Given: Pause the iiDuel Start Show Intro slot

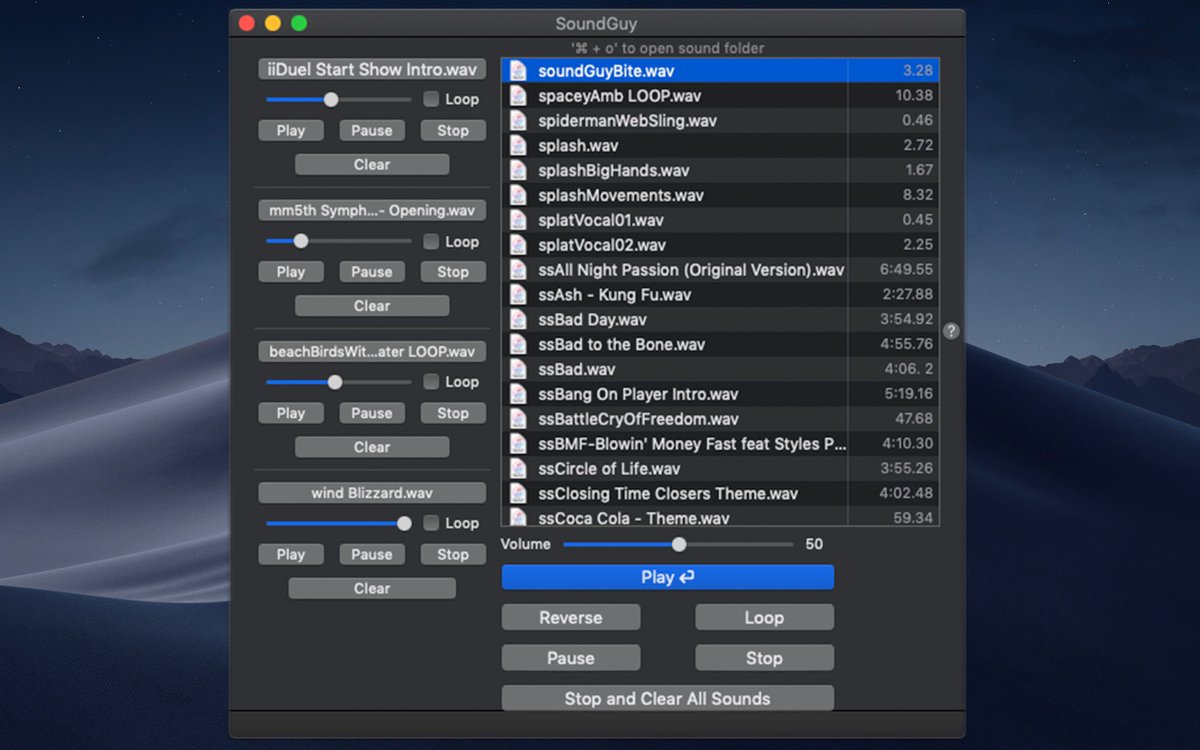Looking at the screenshot, I should 372,131.
